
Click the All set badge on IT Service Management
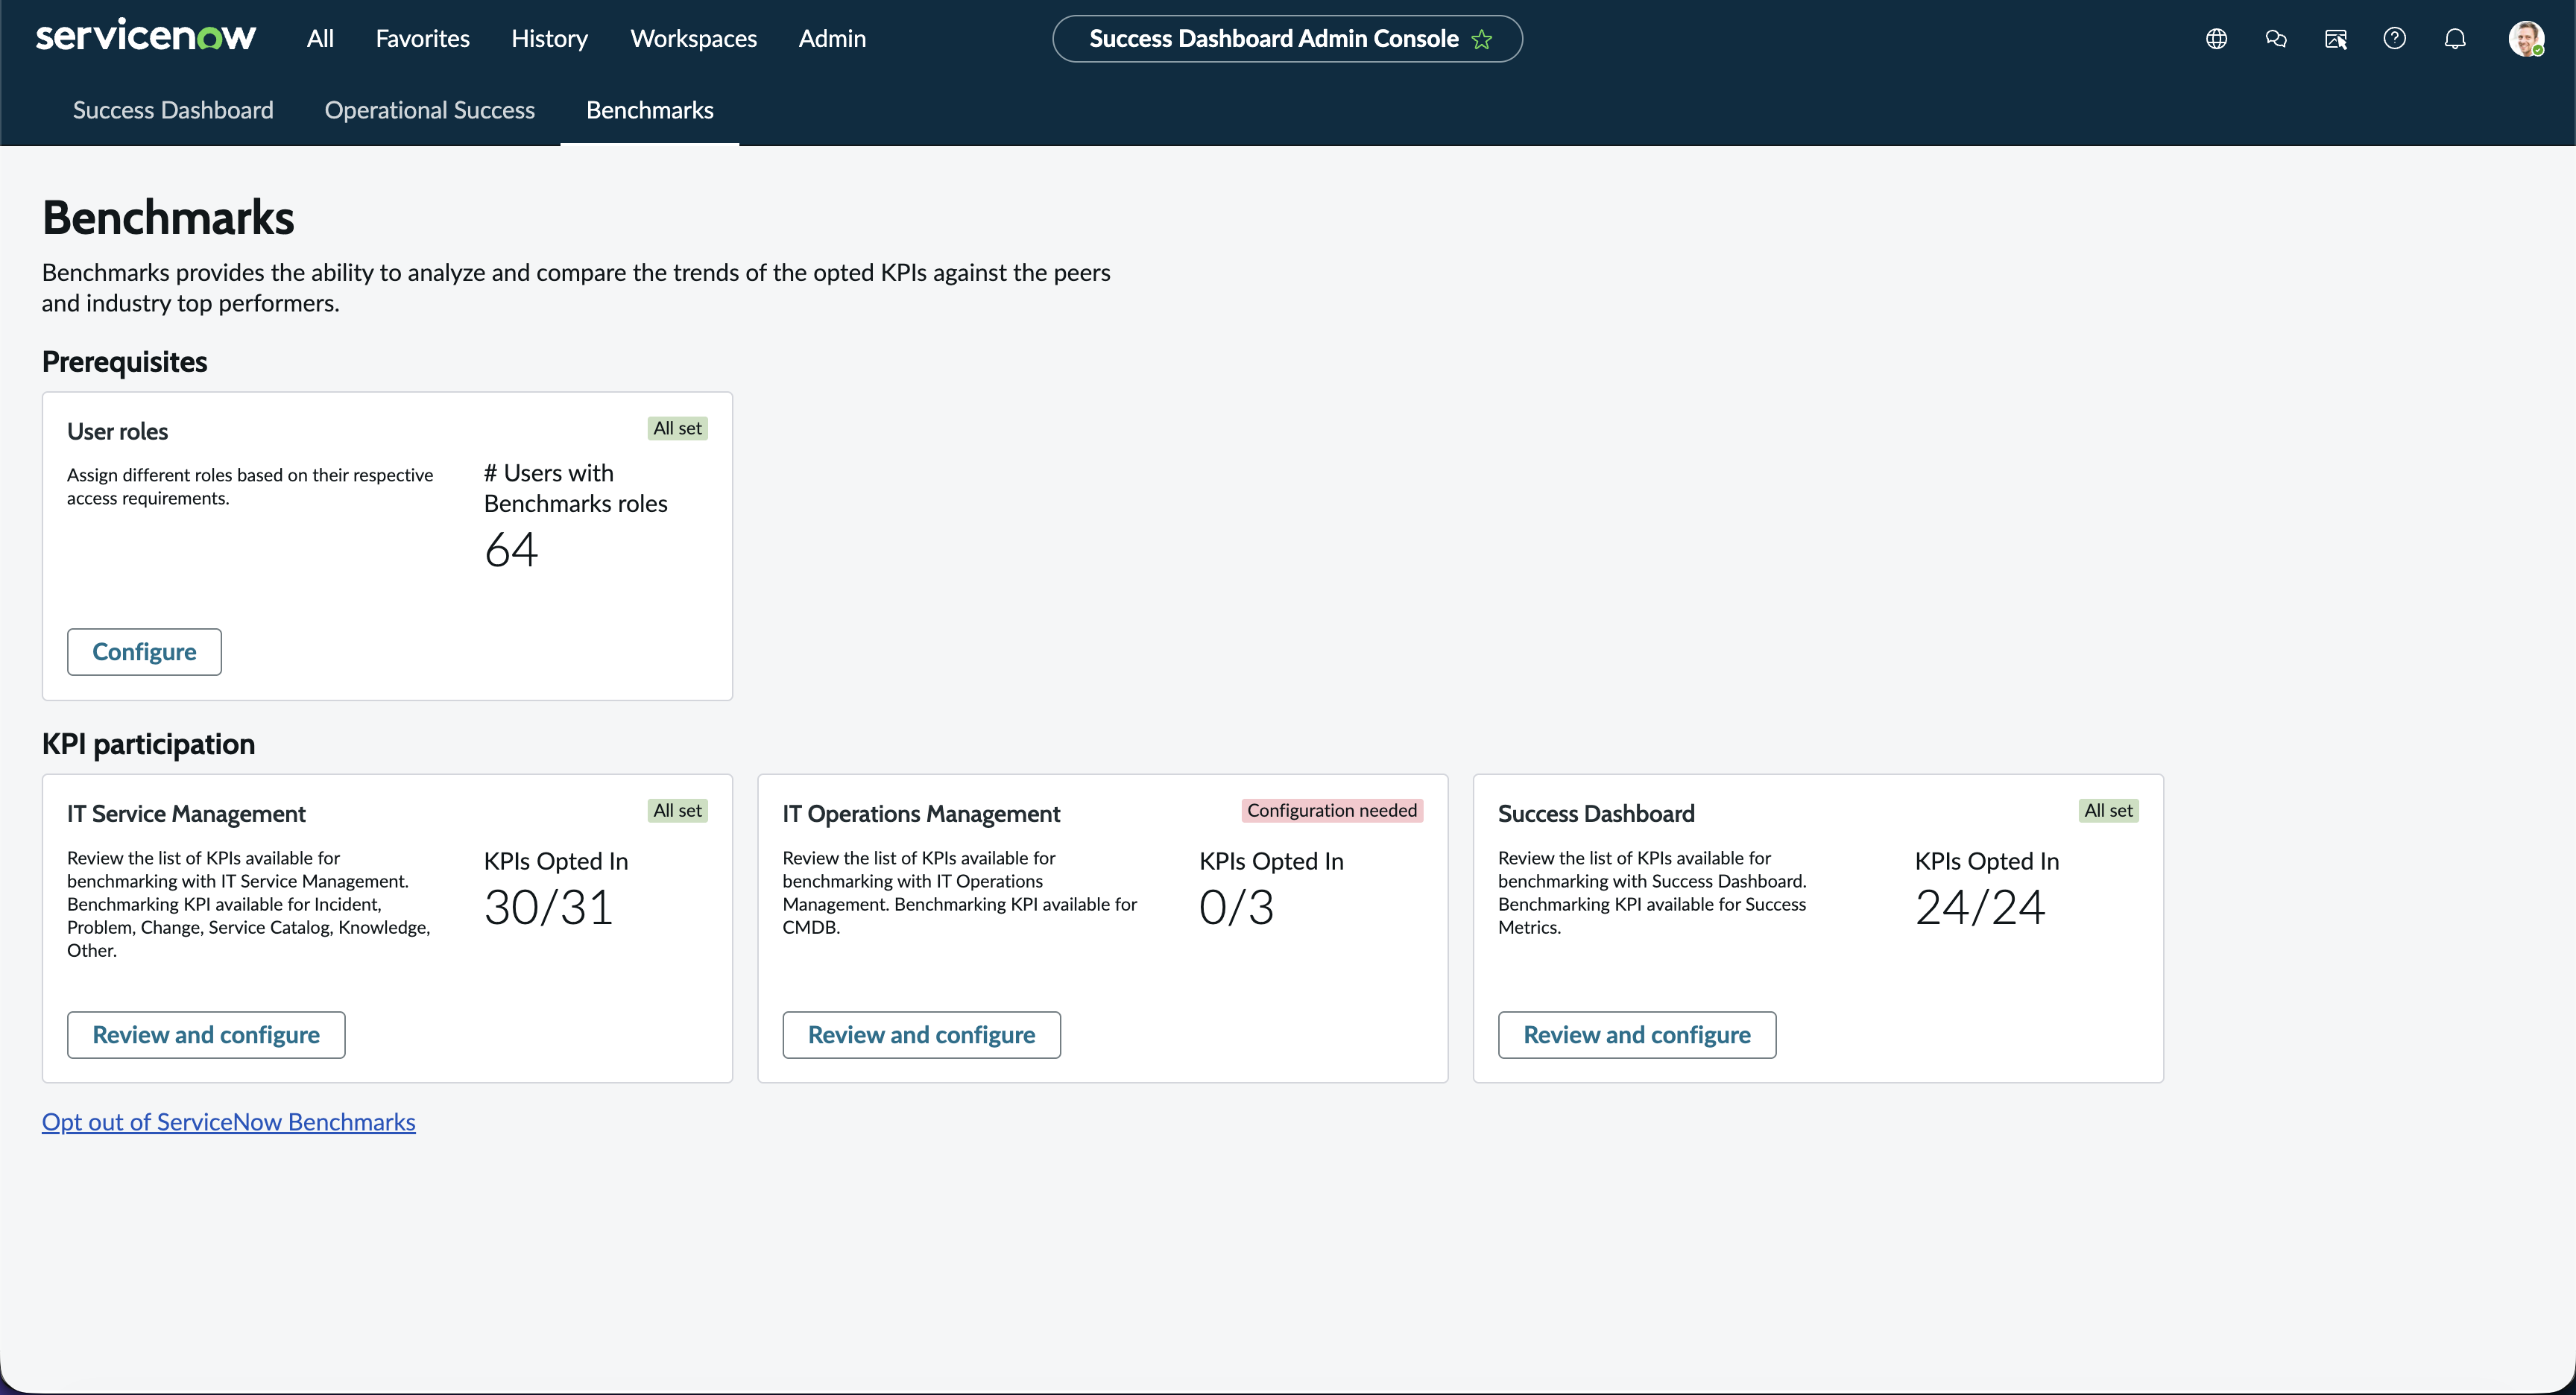pos(677,811)
